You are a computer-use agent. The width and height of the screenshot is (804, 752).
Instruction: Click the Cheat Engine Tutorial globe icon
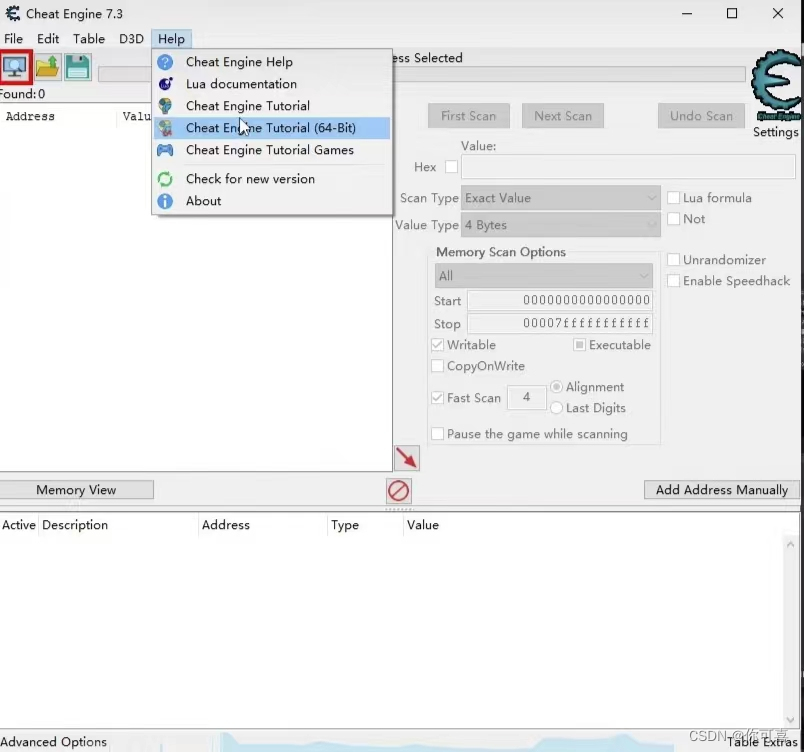[165, 106]
